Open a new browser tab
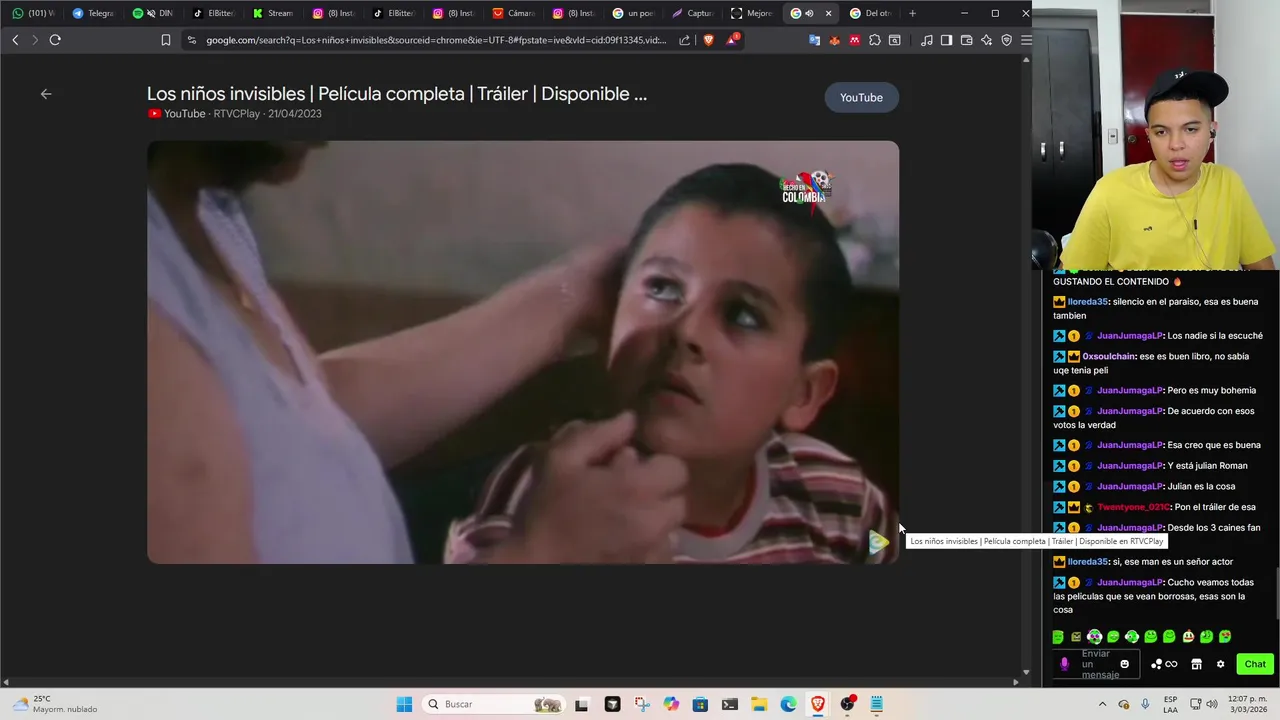 912,13
